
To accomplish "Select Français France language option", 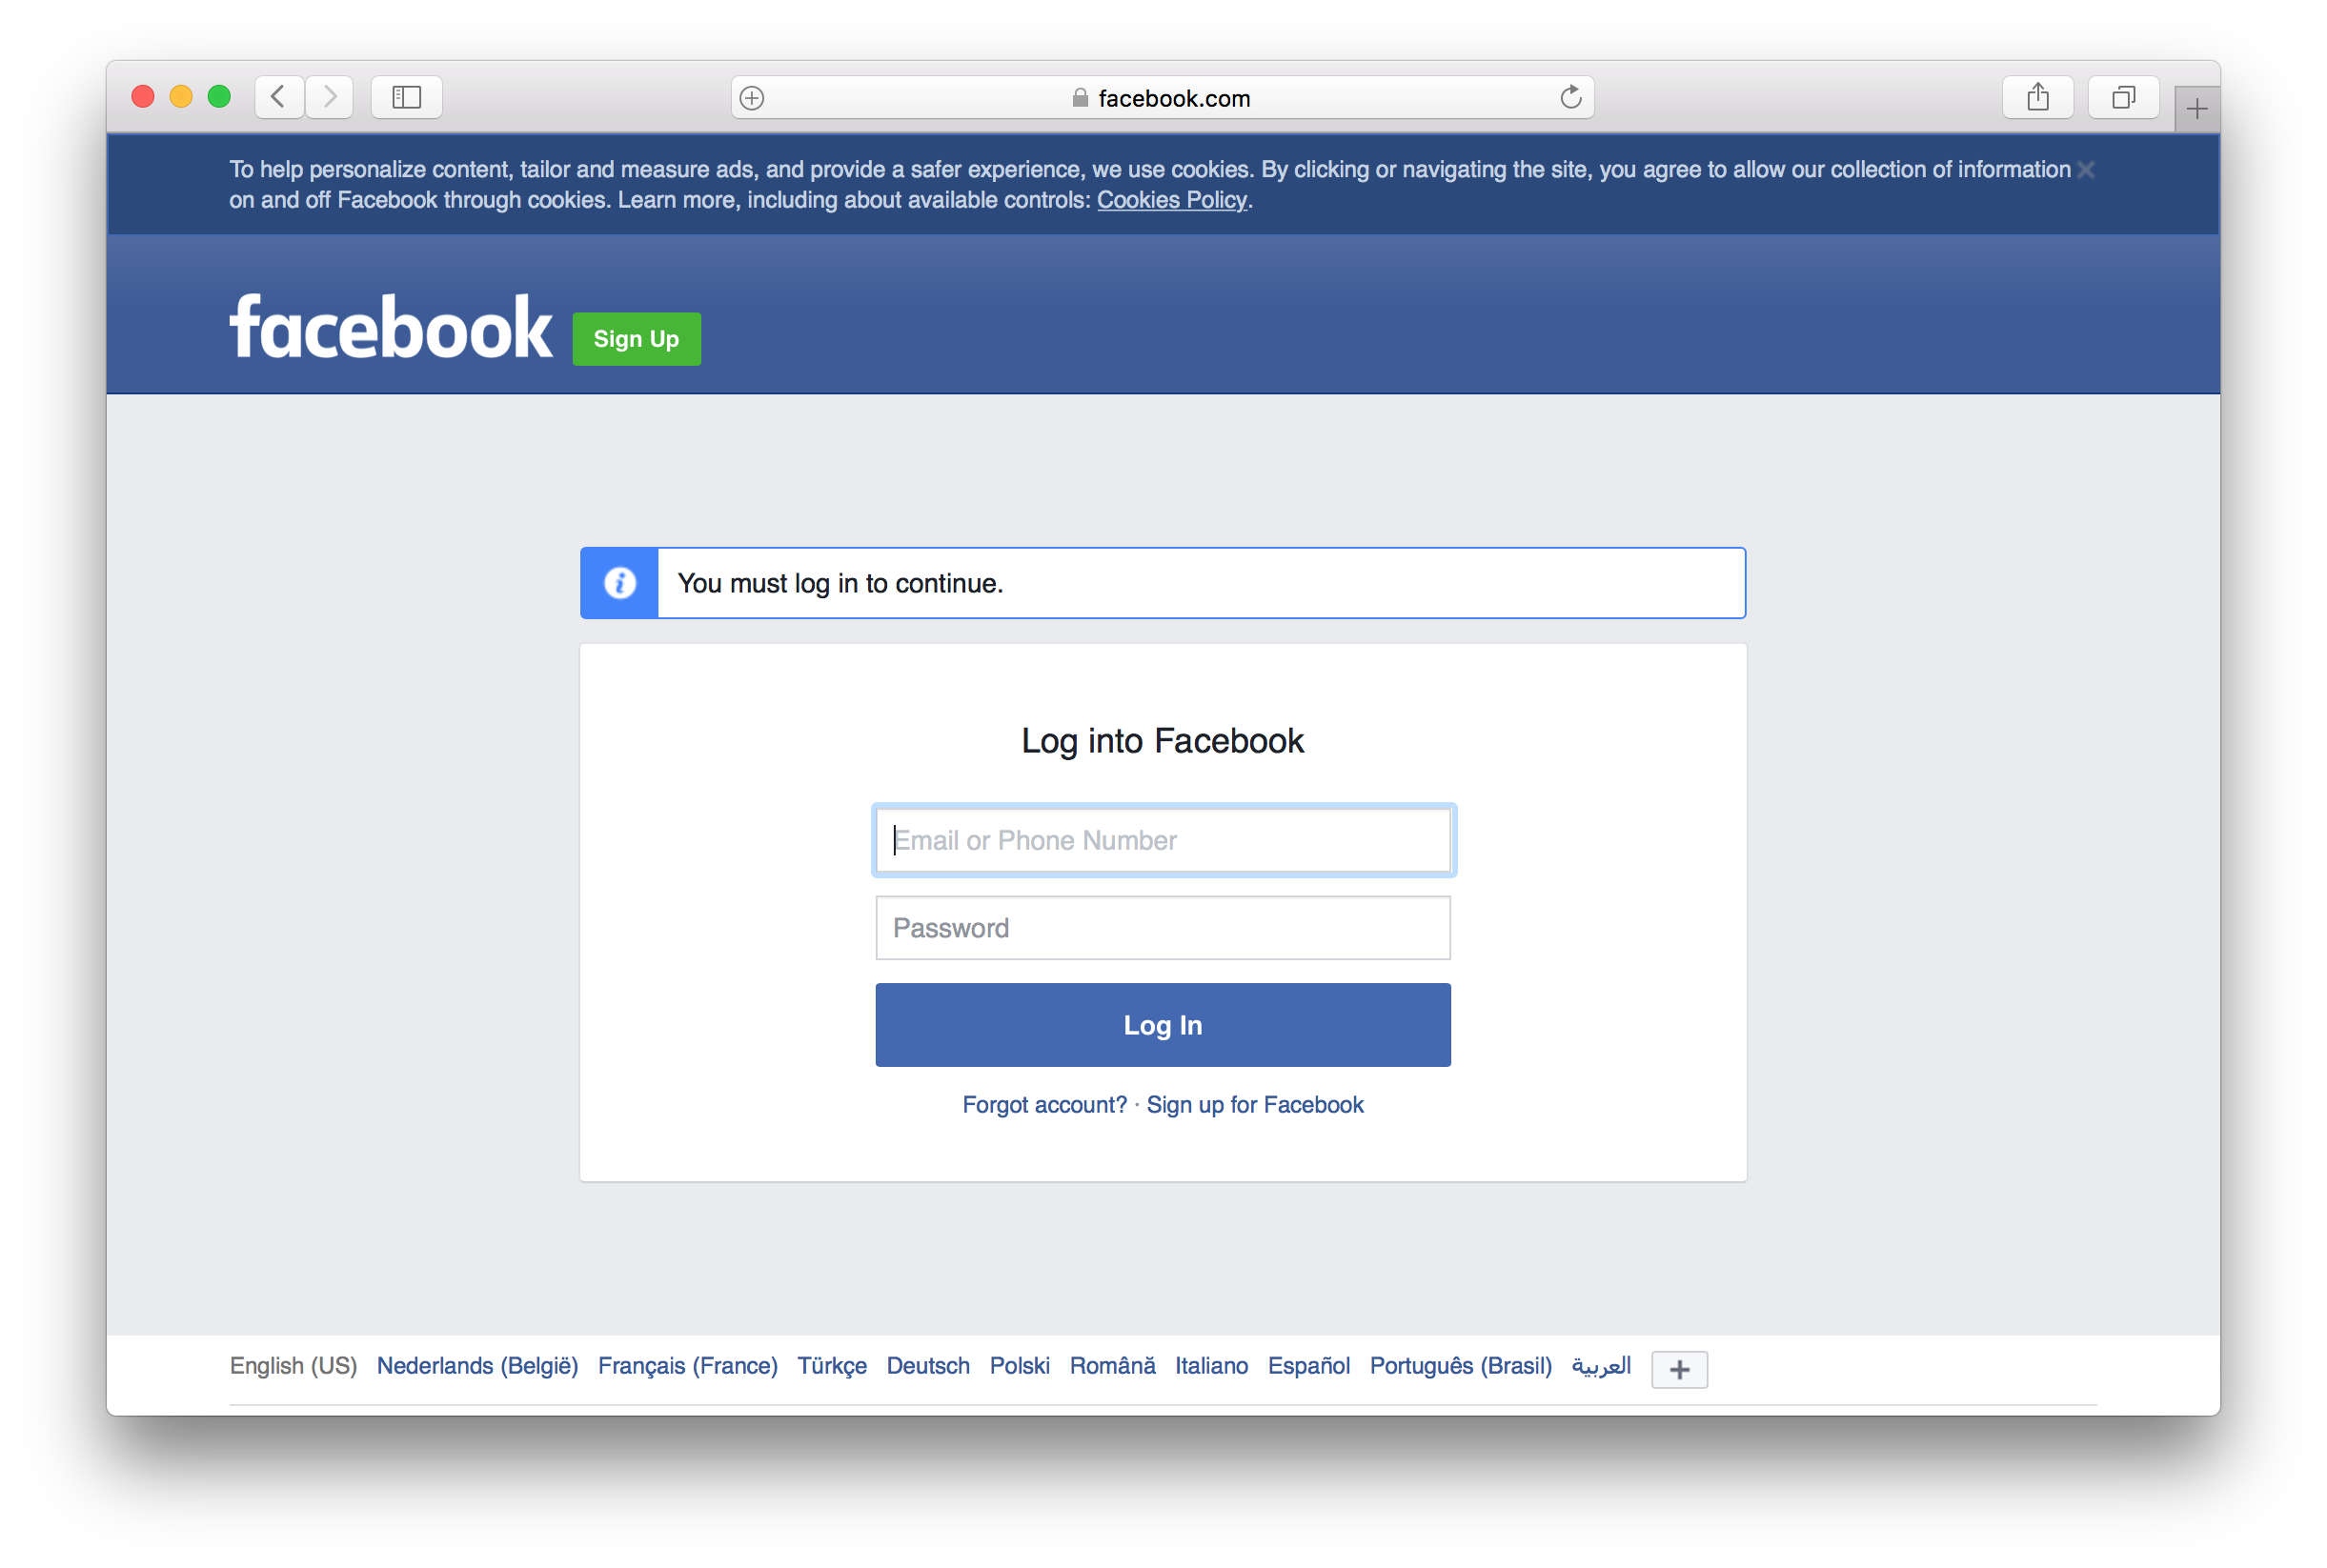I will tap(688, 1367).
